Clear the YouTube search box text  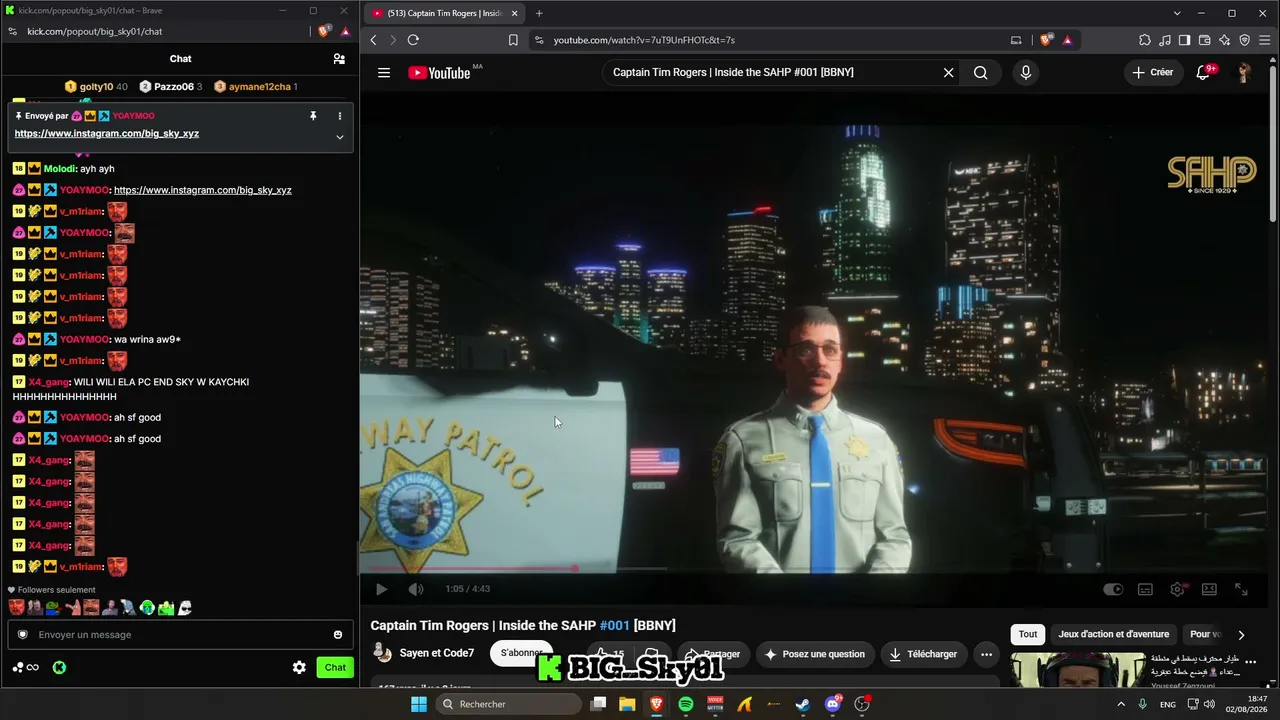948,72
